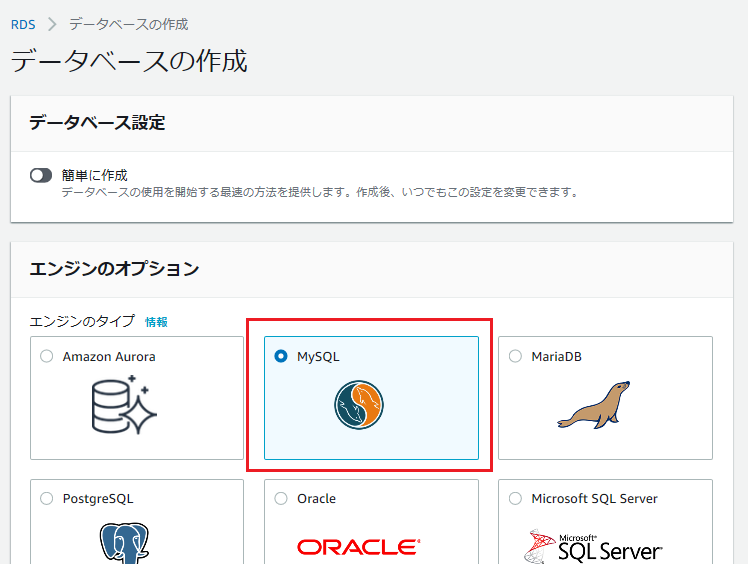Pick the PostgreSQL radio button
This screenshot has height=564, width=748.
tap(47, 499)
